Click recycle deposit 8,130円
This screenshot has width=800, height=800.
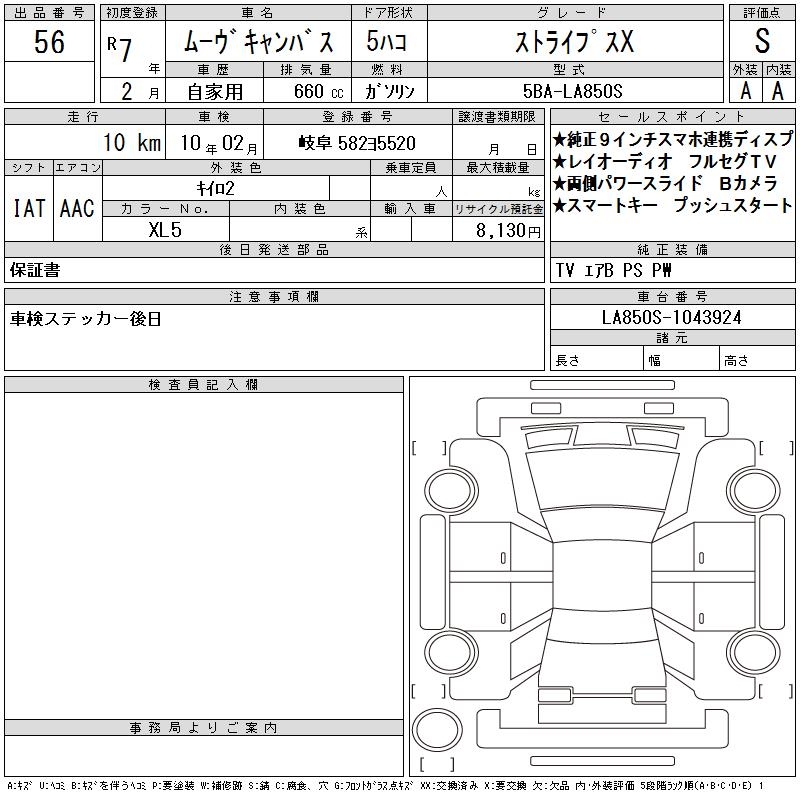point(508,230)
